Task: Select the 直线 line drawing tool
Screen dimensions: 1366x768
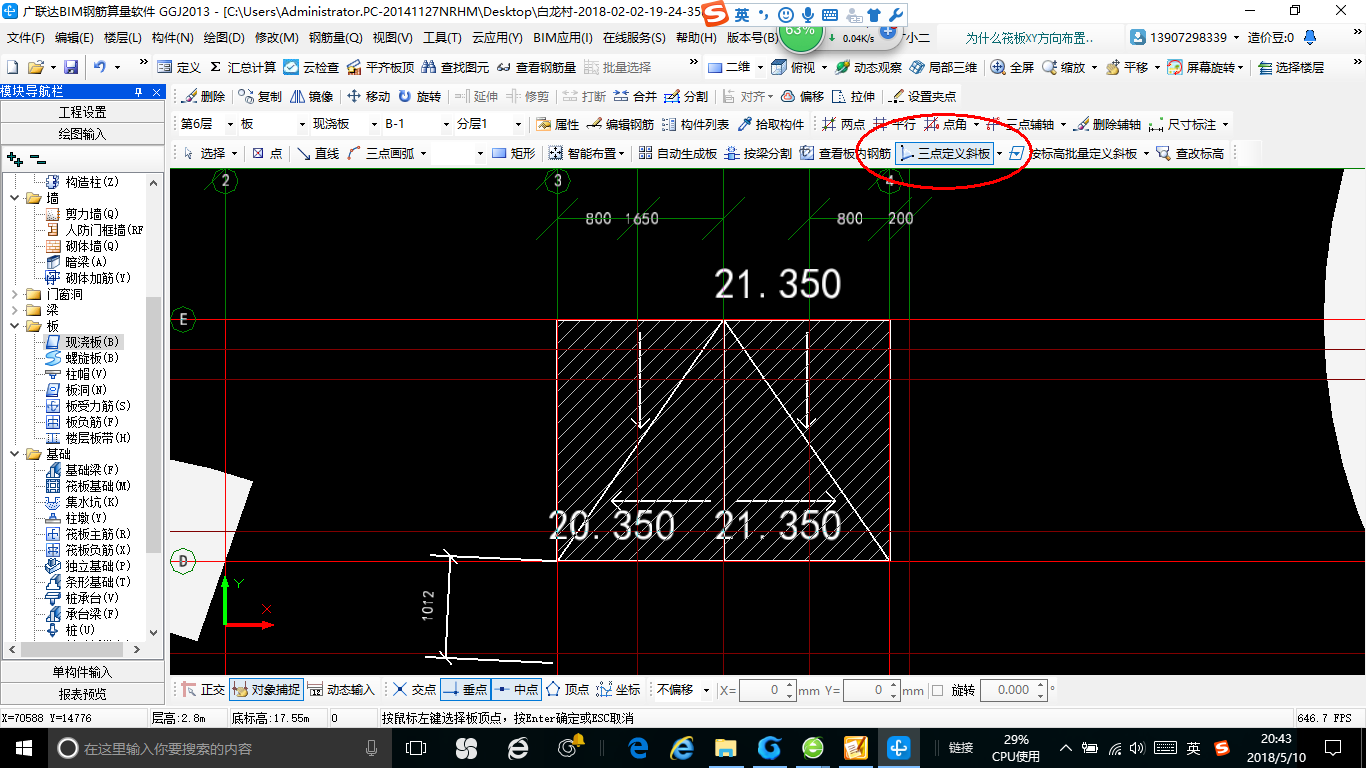Action: pos(318,153)
